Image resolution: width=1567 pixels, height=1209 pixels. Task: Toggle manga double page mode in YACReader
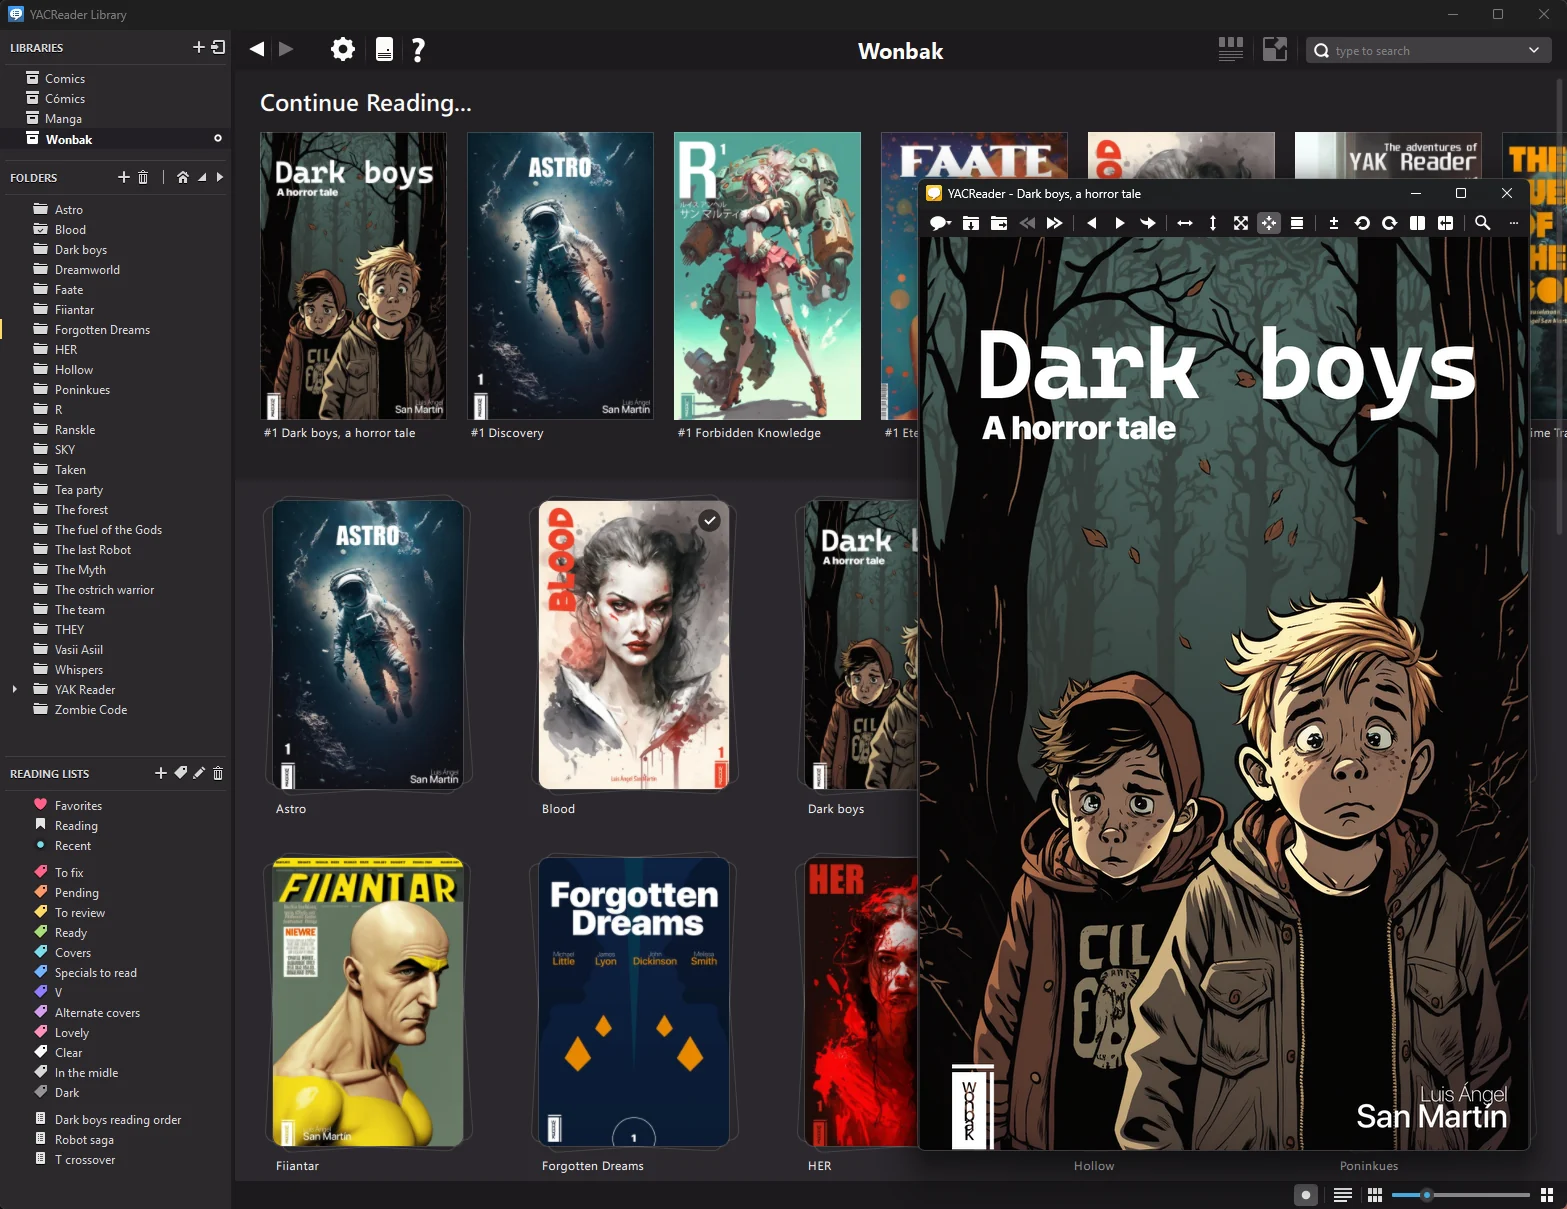(x=1445, y=223)
